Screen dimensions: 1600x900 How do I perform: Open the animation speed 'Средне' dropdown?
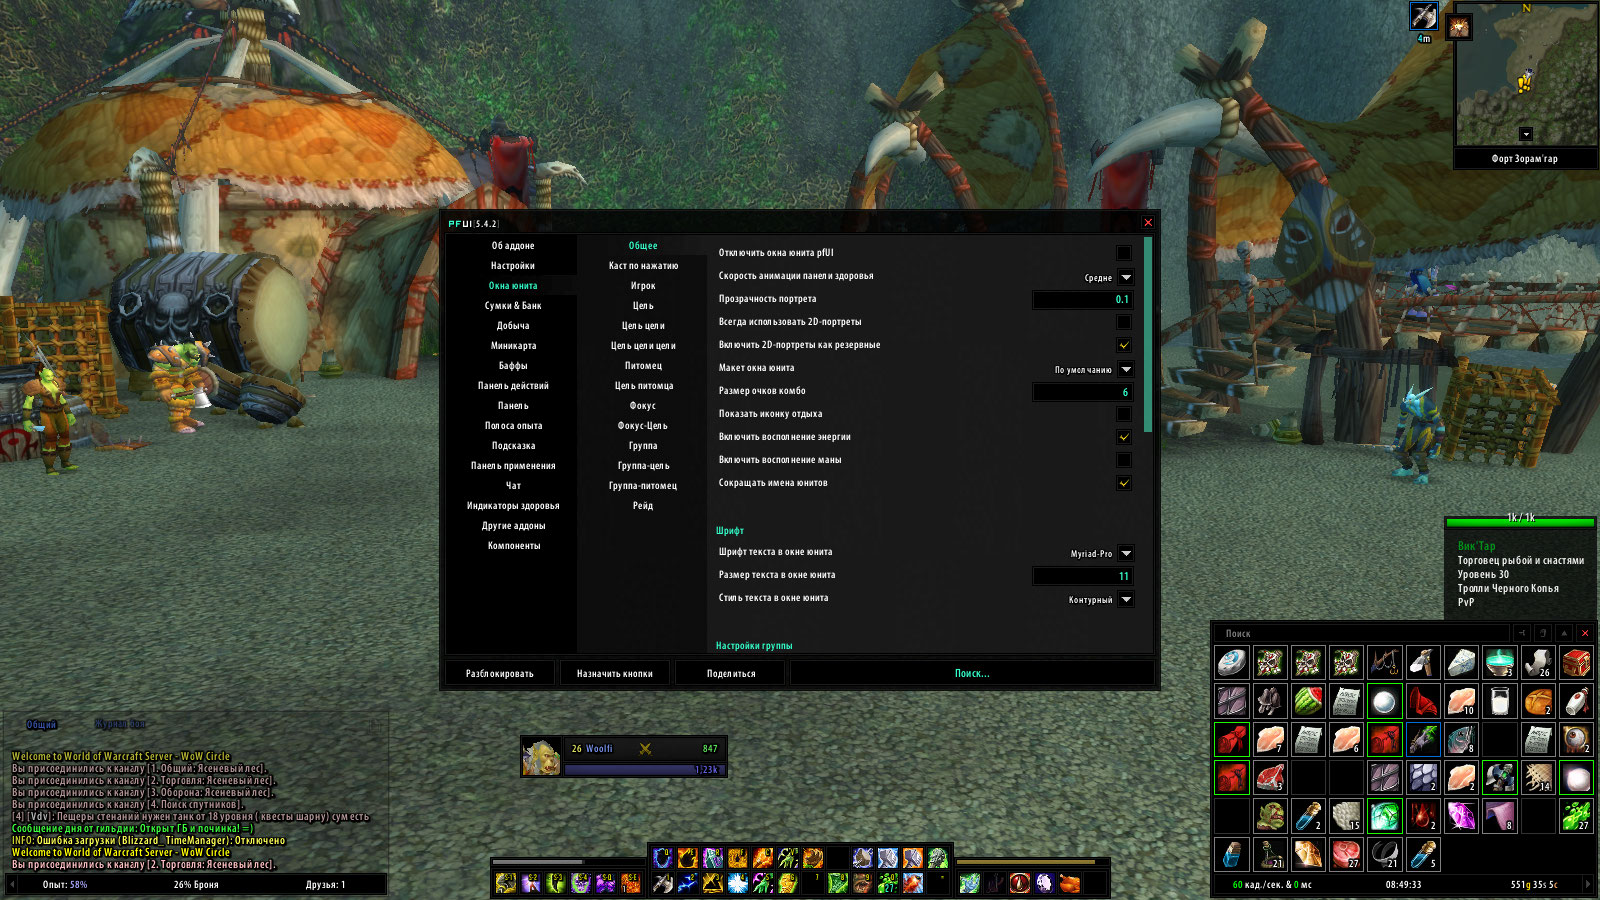click(x=1126, y=278)
